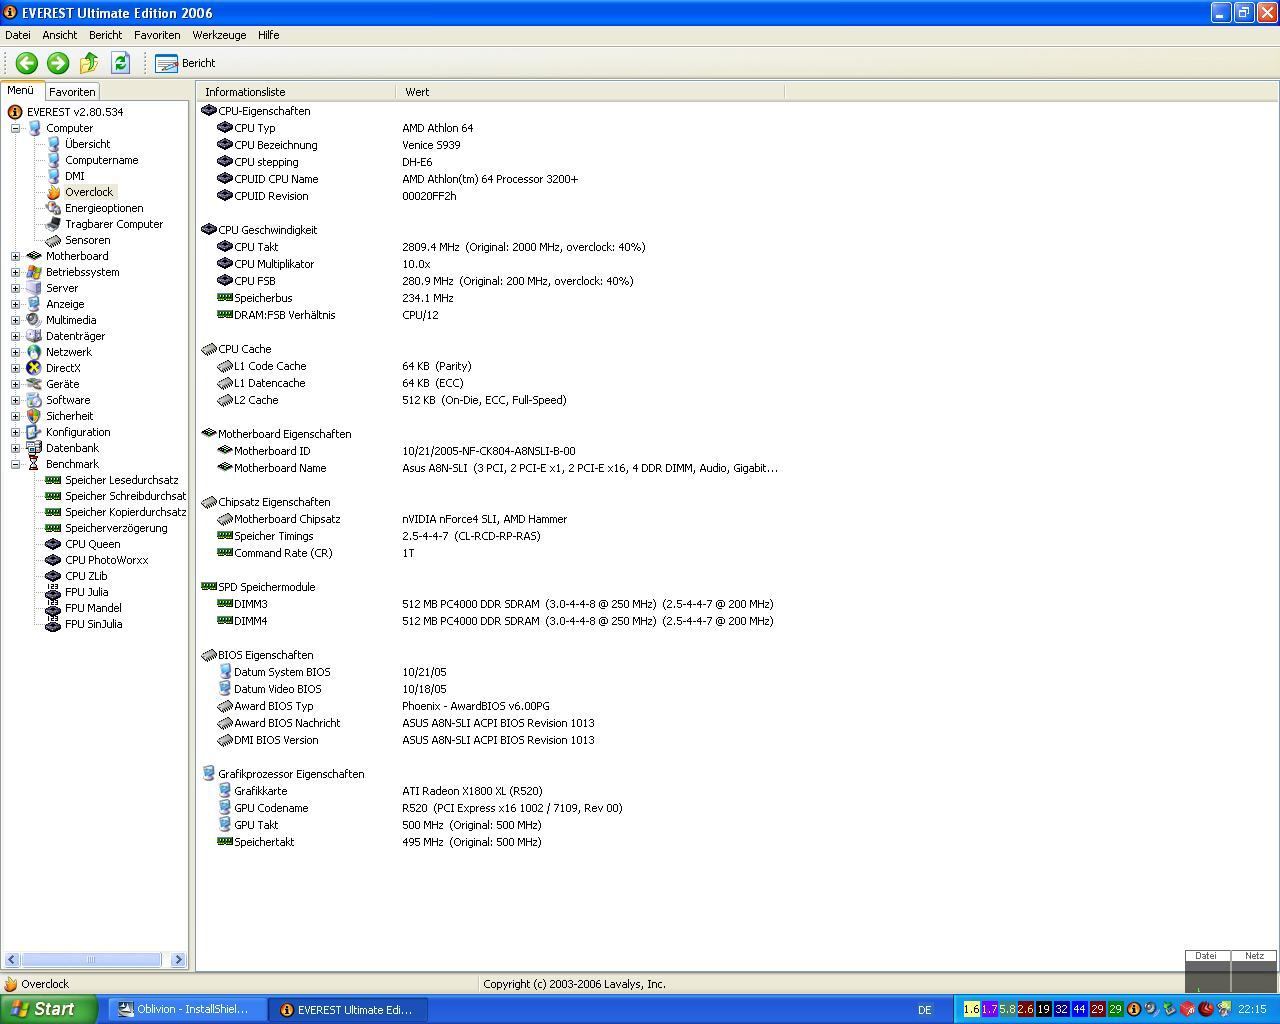Select the DIMM3 memory module row

pyautogui.click(x=490, y=604)
